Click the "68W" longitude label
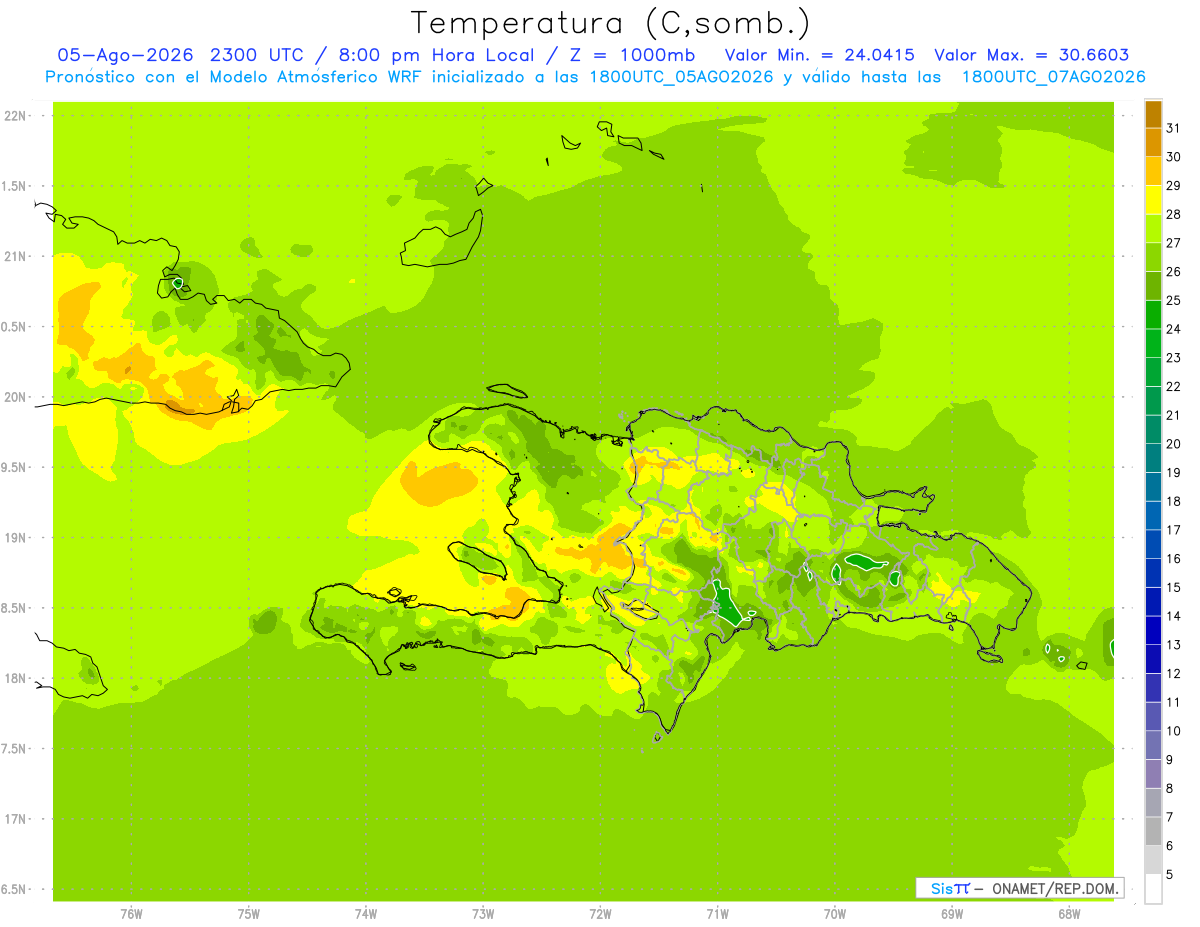 (x=1069, y=914)
